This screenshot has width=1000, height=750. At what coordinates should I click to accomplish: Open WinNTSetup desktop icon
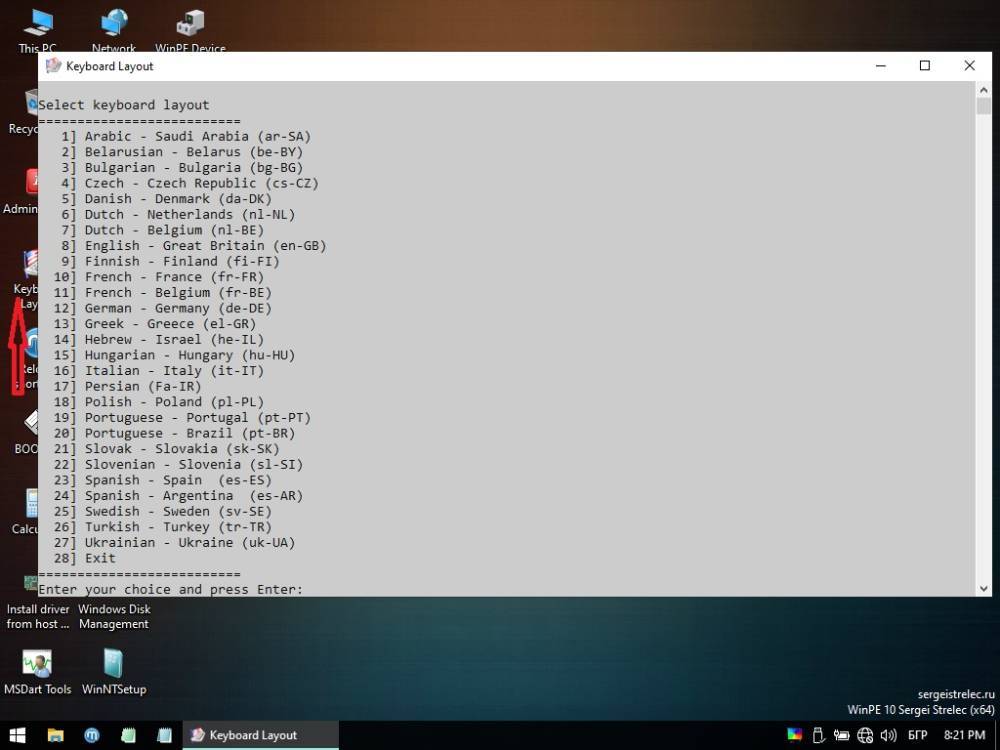tap(114, 672)
